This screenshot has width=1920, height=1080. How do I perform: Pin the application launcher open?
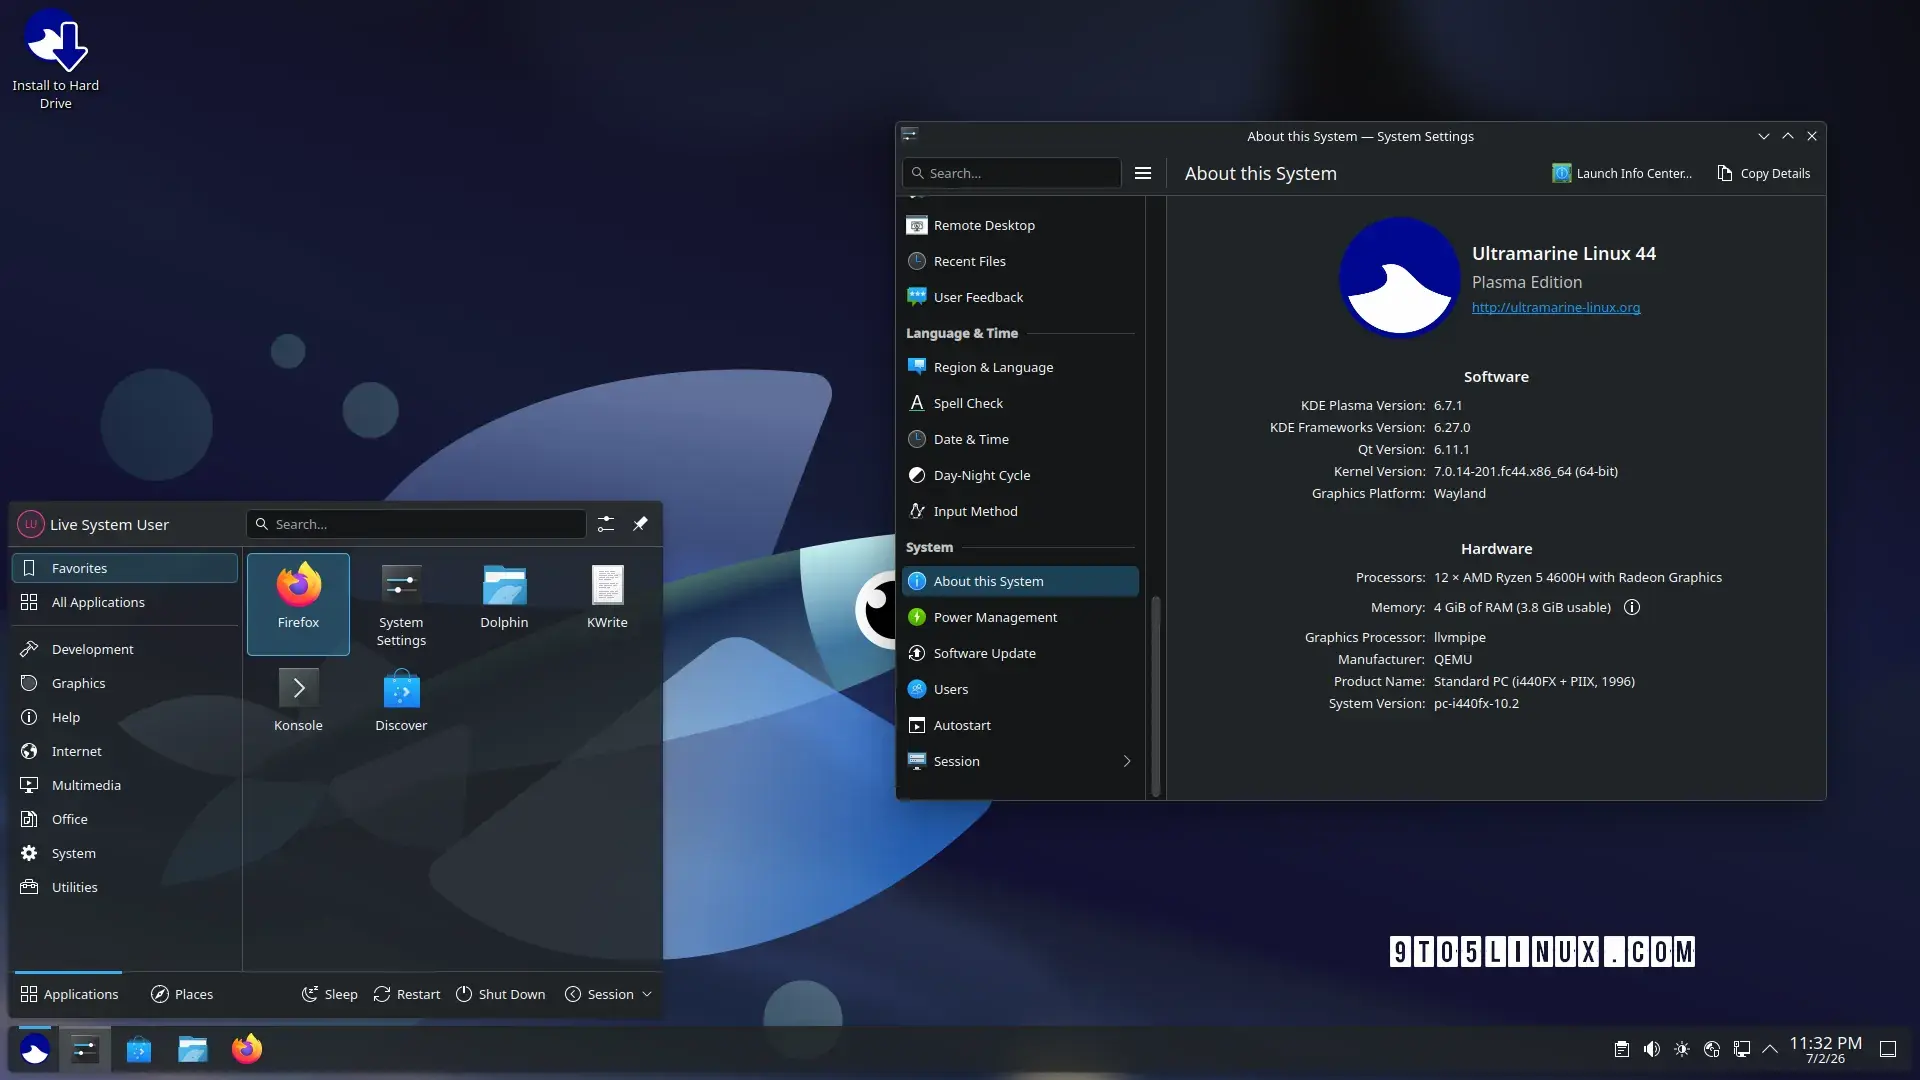(640, 524)
